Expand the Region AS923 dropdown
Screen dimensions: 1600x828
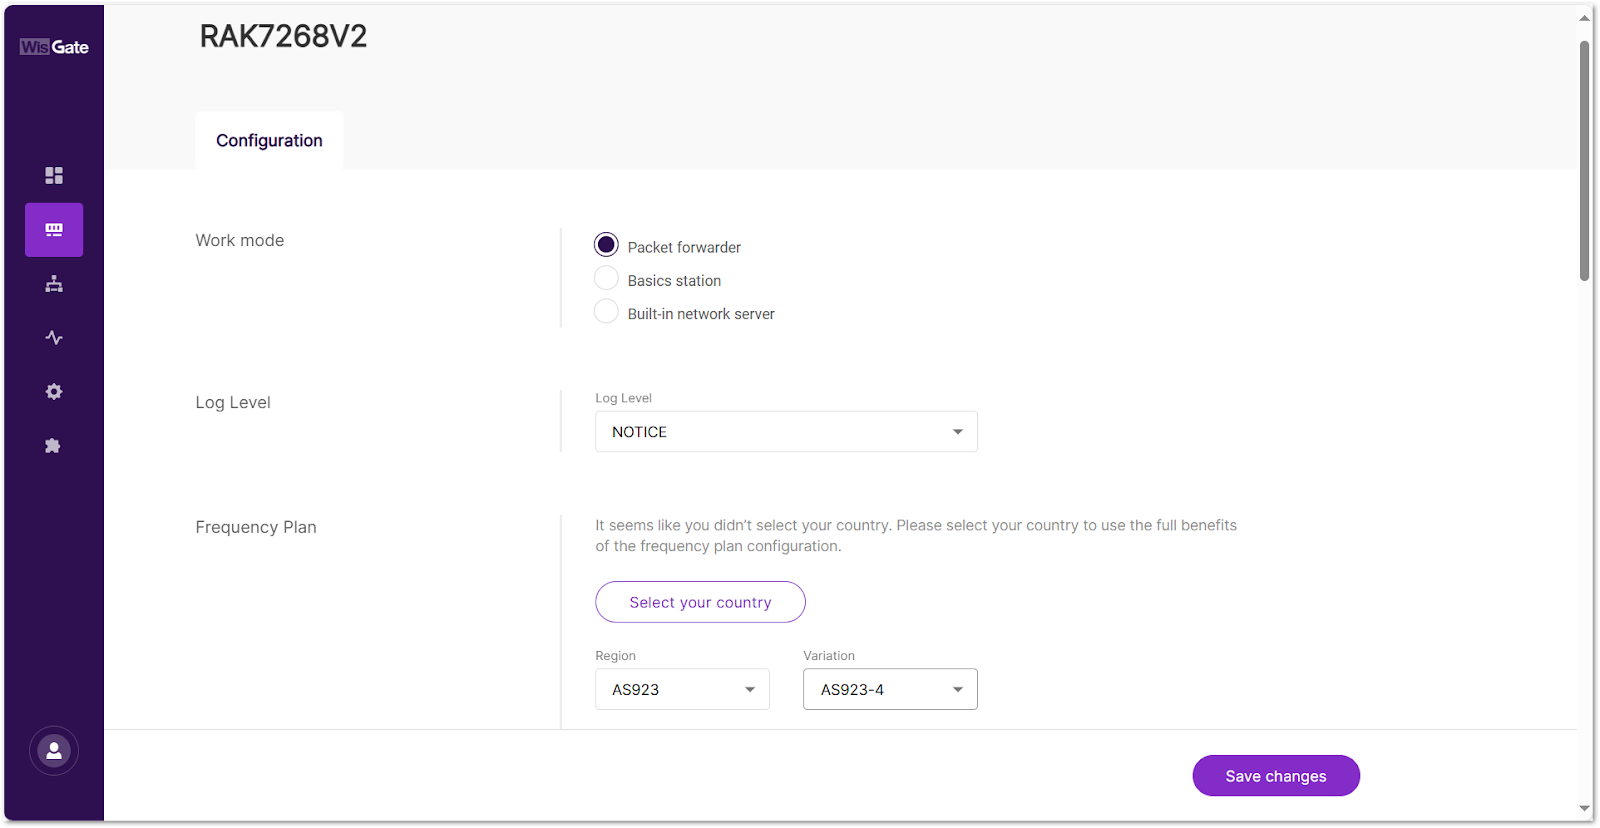point(682,690)
